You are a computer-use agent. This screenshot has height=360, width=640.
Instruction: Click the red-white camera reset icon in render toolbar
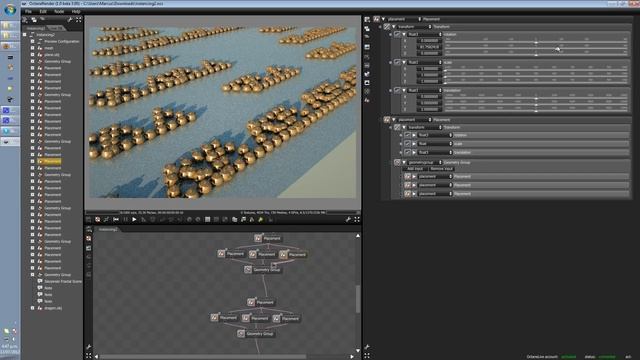click(x=98, y=220)
